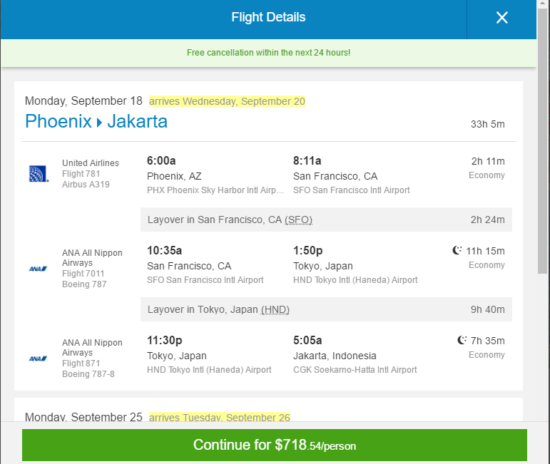Viewport: 550px width, 464px height.
Task: Close the Flight Details dialog
Action: point(502,18)
